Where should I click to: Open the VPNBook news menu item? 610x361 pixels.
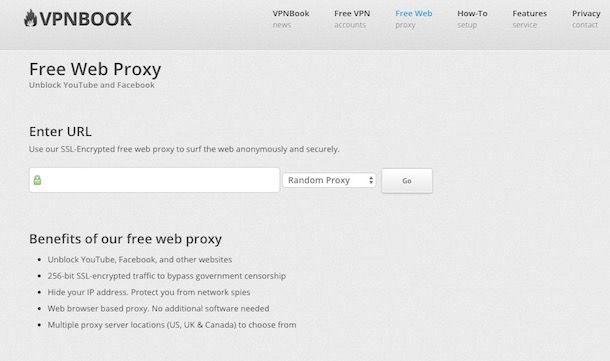point(291,19)
